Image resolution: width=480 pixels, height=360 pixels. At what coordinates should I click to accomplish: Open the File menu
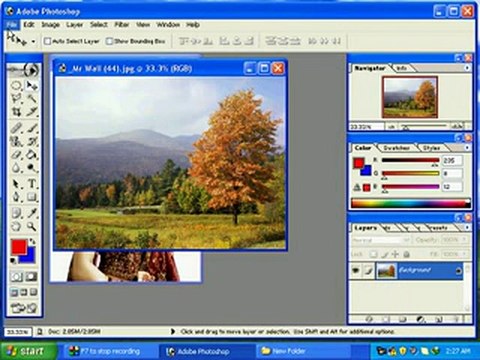click(12, 25)
